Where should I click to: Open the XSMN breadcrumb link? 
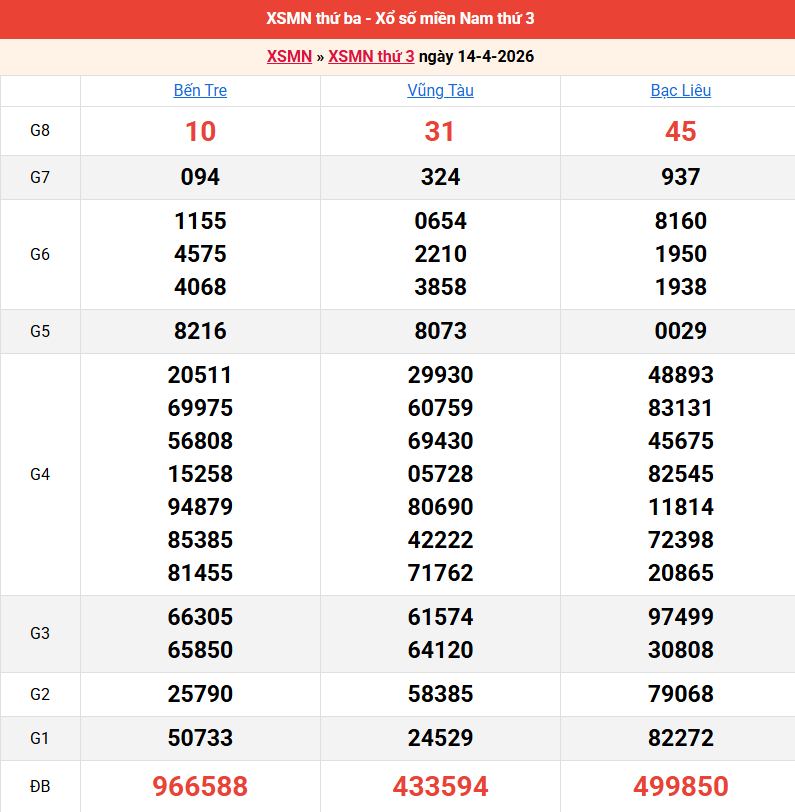(x=289, y=56)
